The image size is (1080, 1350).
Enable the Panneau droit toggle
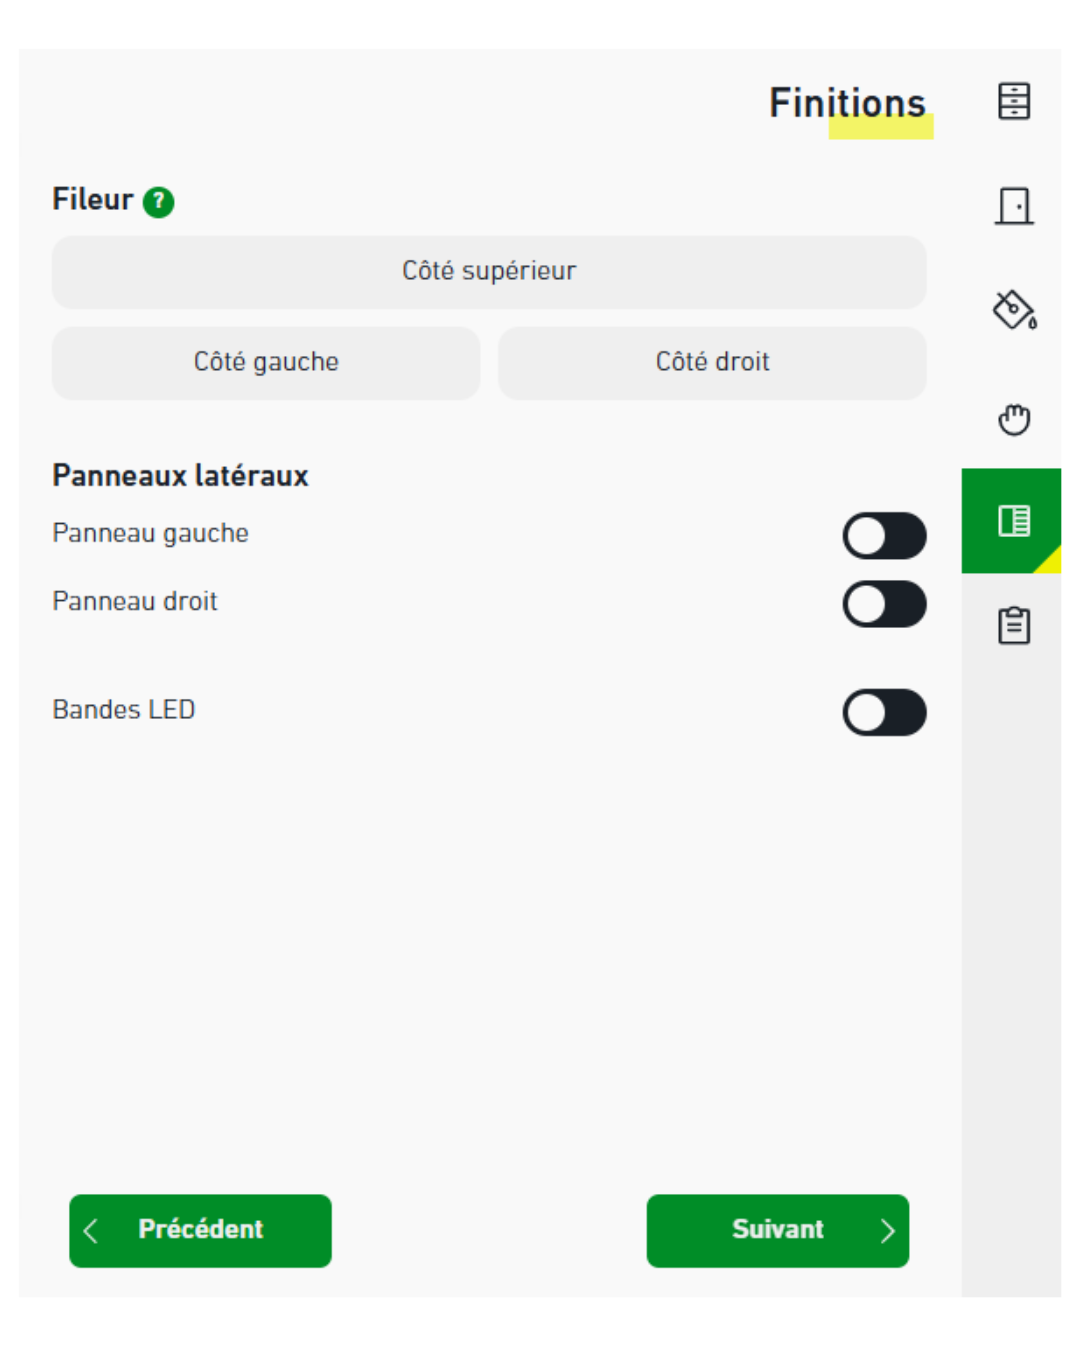[x=884, y=603]
